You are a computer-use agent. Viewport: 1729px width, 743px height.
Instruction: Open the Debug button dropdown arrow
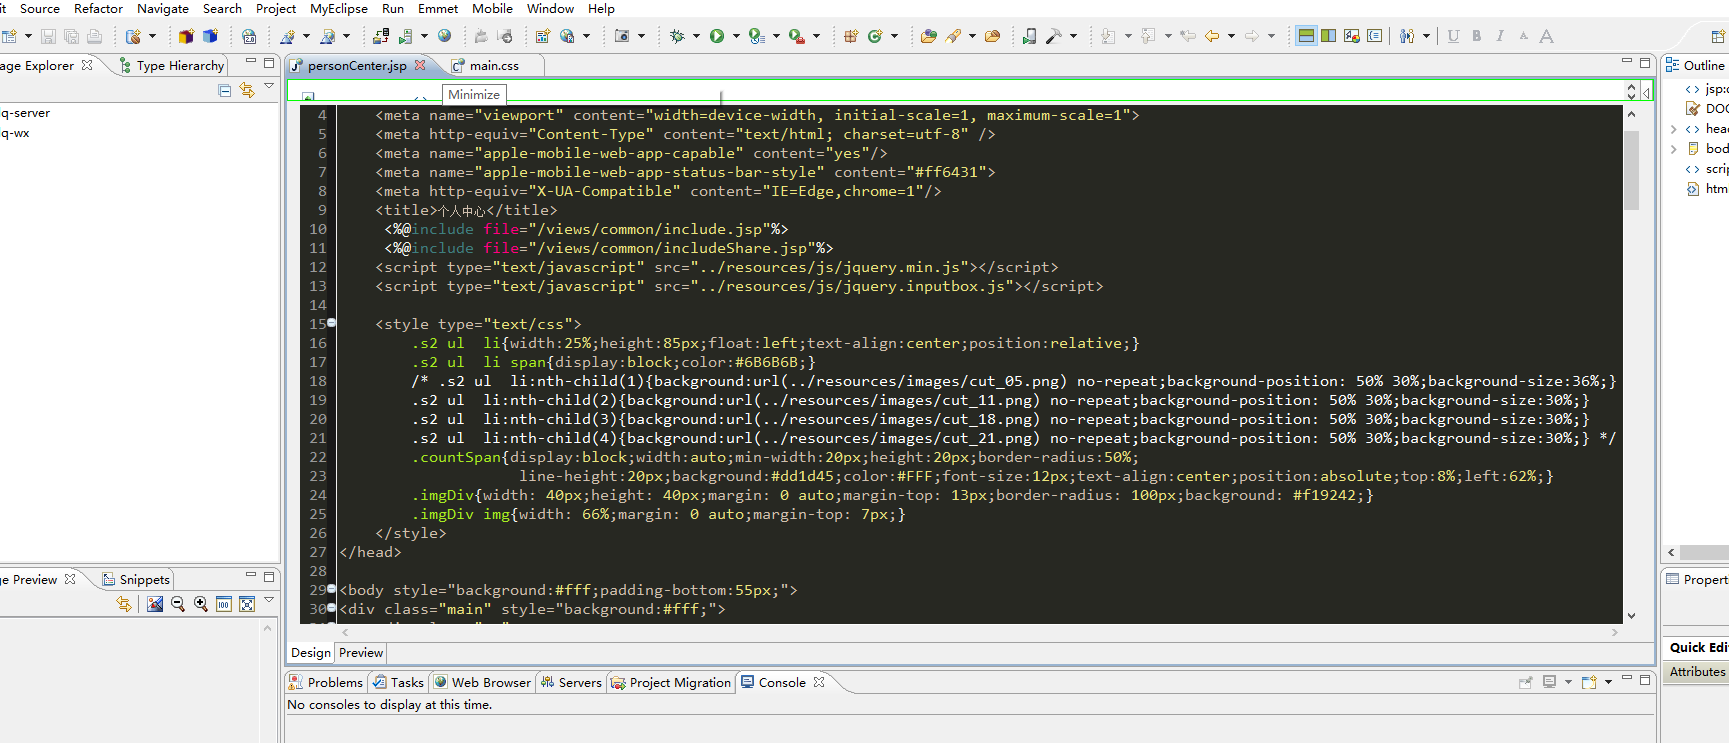coord(696,36)
